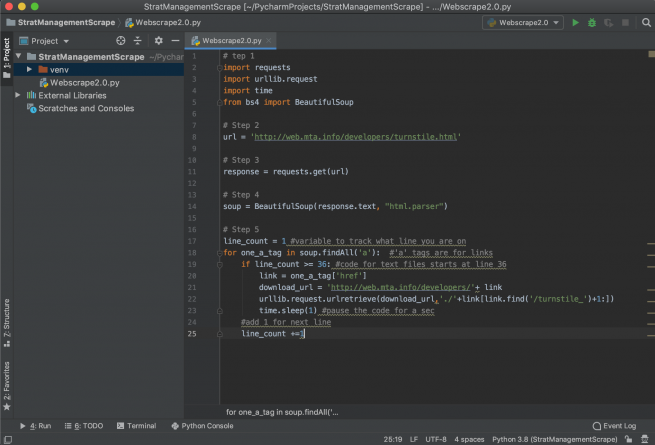Expand External Libraries node
655x445 pixels.
19,96
